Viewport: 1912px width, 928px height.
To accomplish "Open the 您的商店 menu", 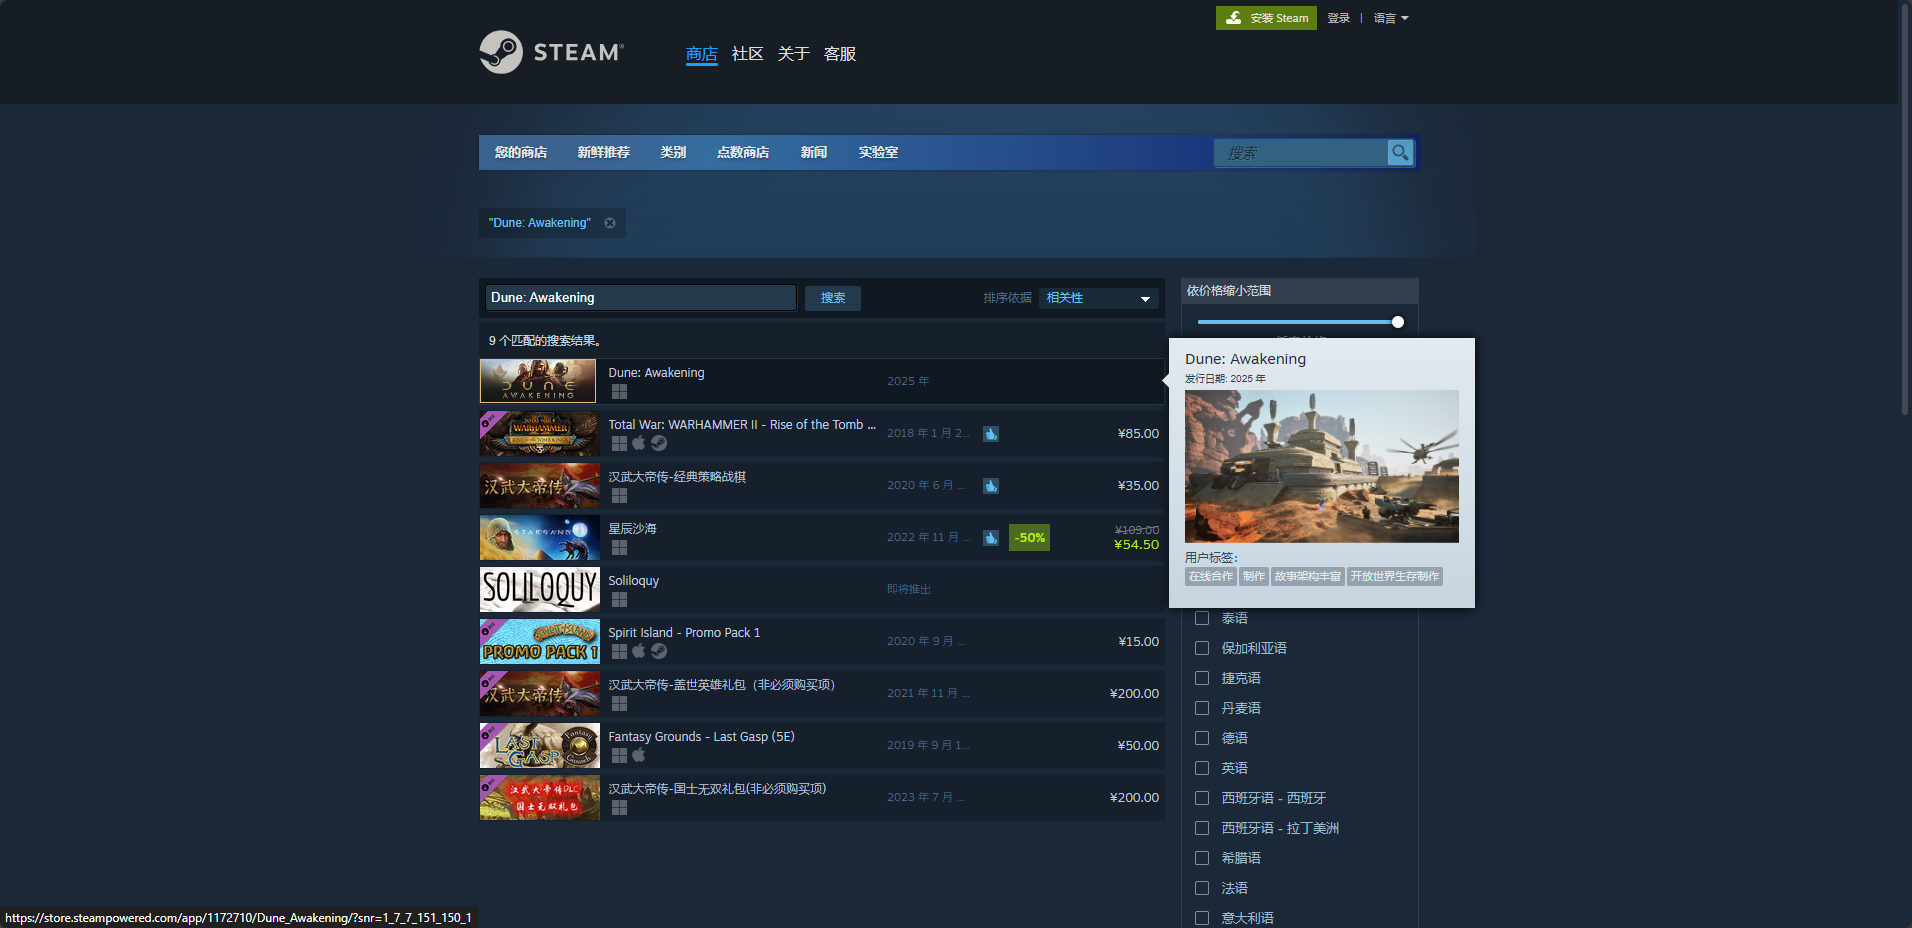I will pyautogui.click(x=521, y=152).
